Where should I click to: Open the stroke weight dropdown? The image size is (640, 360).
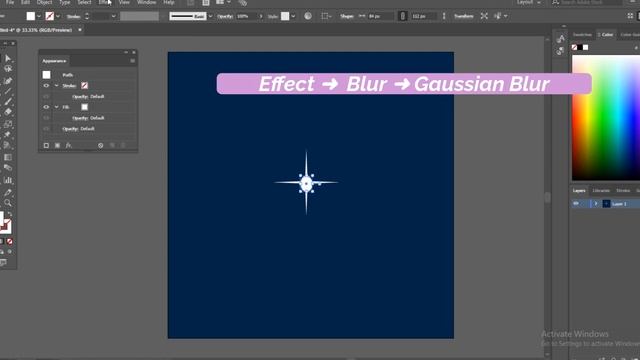(x=113, y=16)
